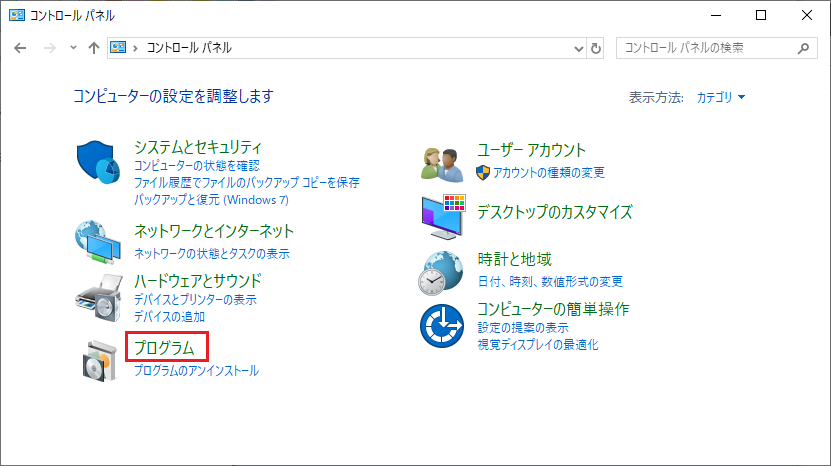Open ファイル履歴でファイルのバックアップ コピーを保存 link
Image resolution: width=831 pixels, height=466 pixels.
click(246, 183)
